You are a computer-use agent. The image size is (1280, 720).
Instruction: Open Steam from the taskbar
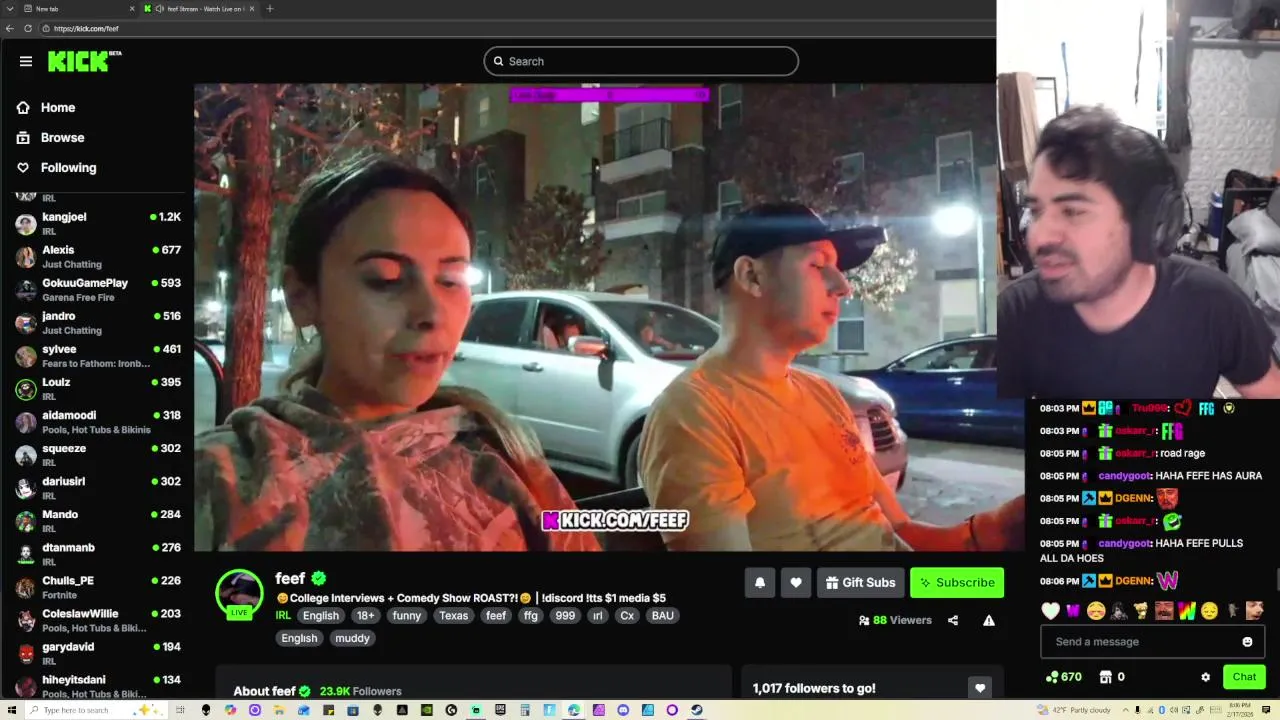[x=697, y=710]
